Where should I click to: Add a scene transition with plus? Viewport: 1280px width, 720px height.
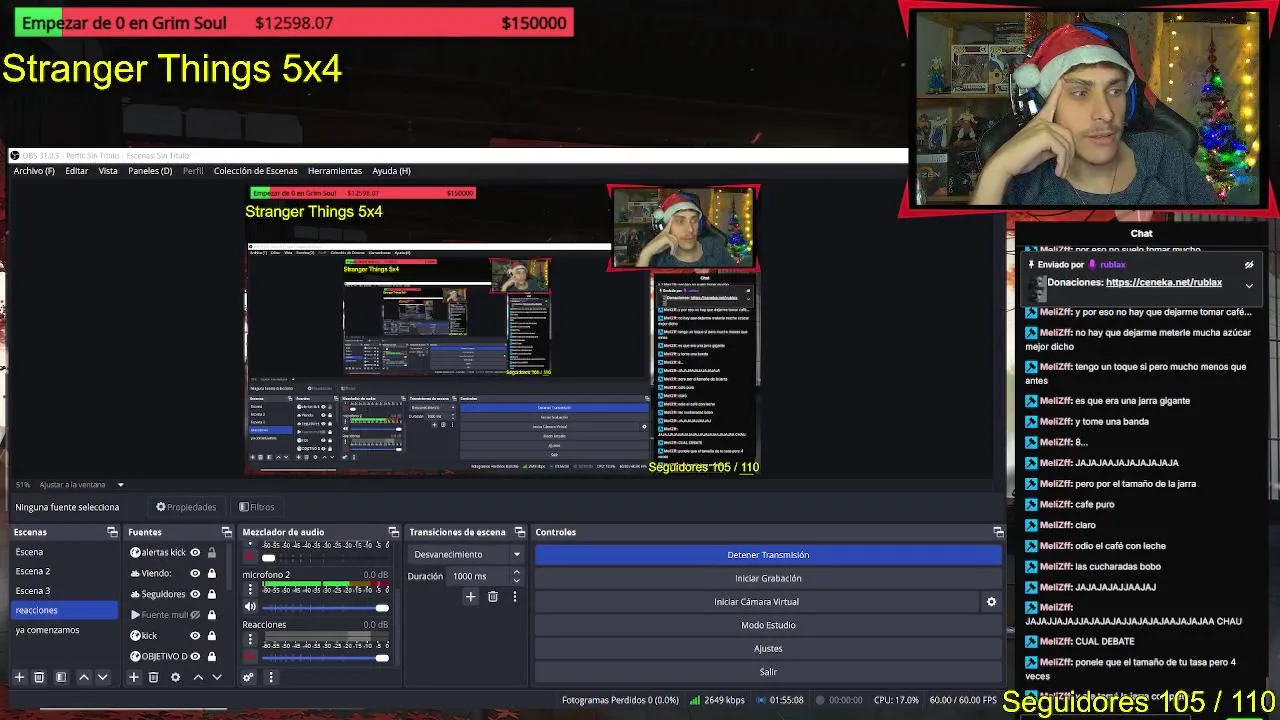471,597
